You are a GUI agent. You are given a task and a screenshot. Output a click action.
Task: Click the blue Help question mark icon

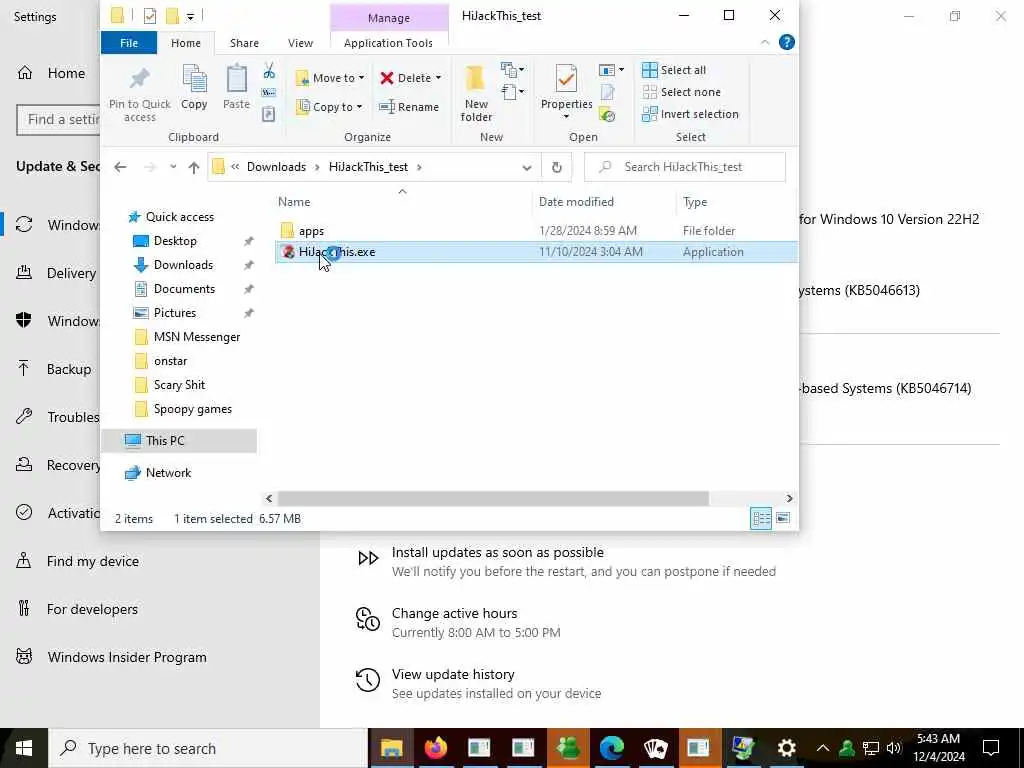click(787, 42)
